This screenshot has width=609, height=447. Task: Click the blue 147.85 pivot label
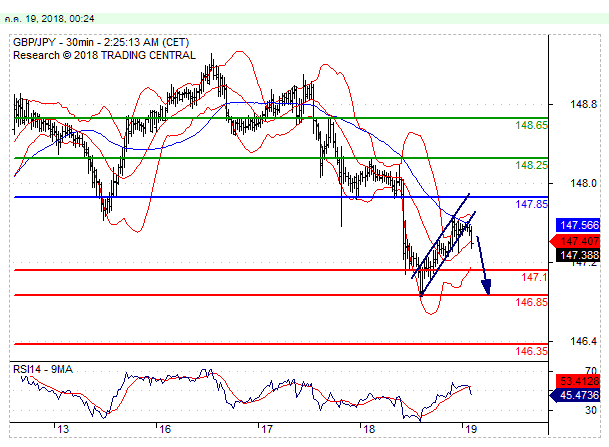click(531, 204)
